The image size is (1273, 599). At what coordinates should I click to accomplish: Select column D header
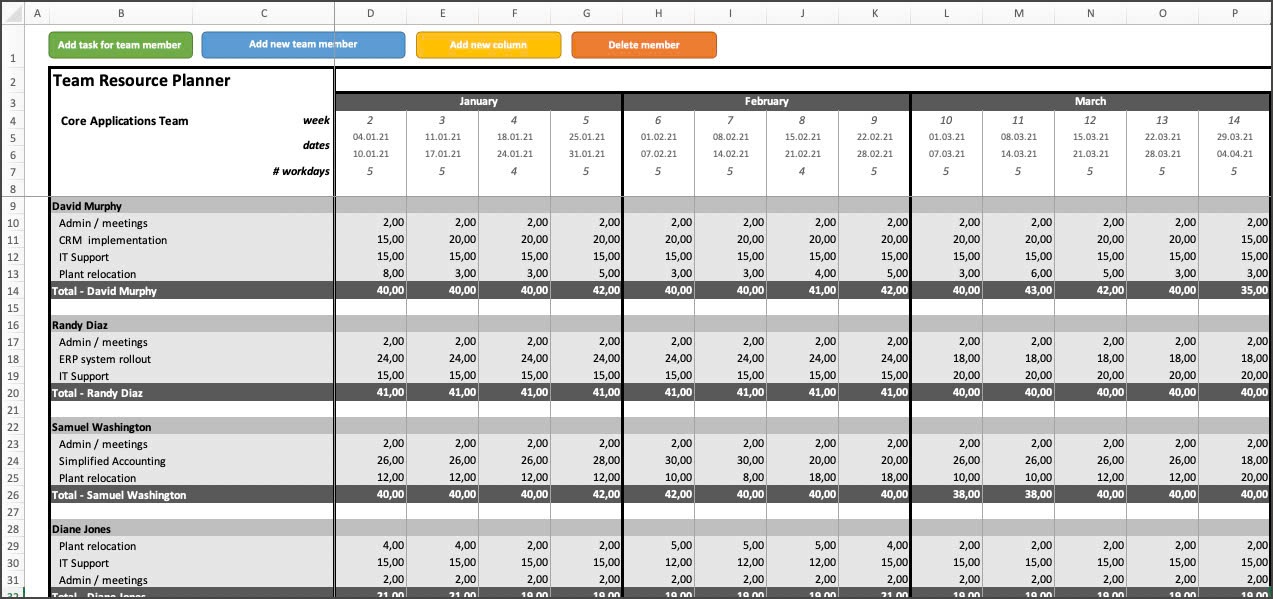tap(370, 13)
